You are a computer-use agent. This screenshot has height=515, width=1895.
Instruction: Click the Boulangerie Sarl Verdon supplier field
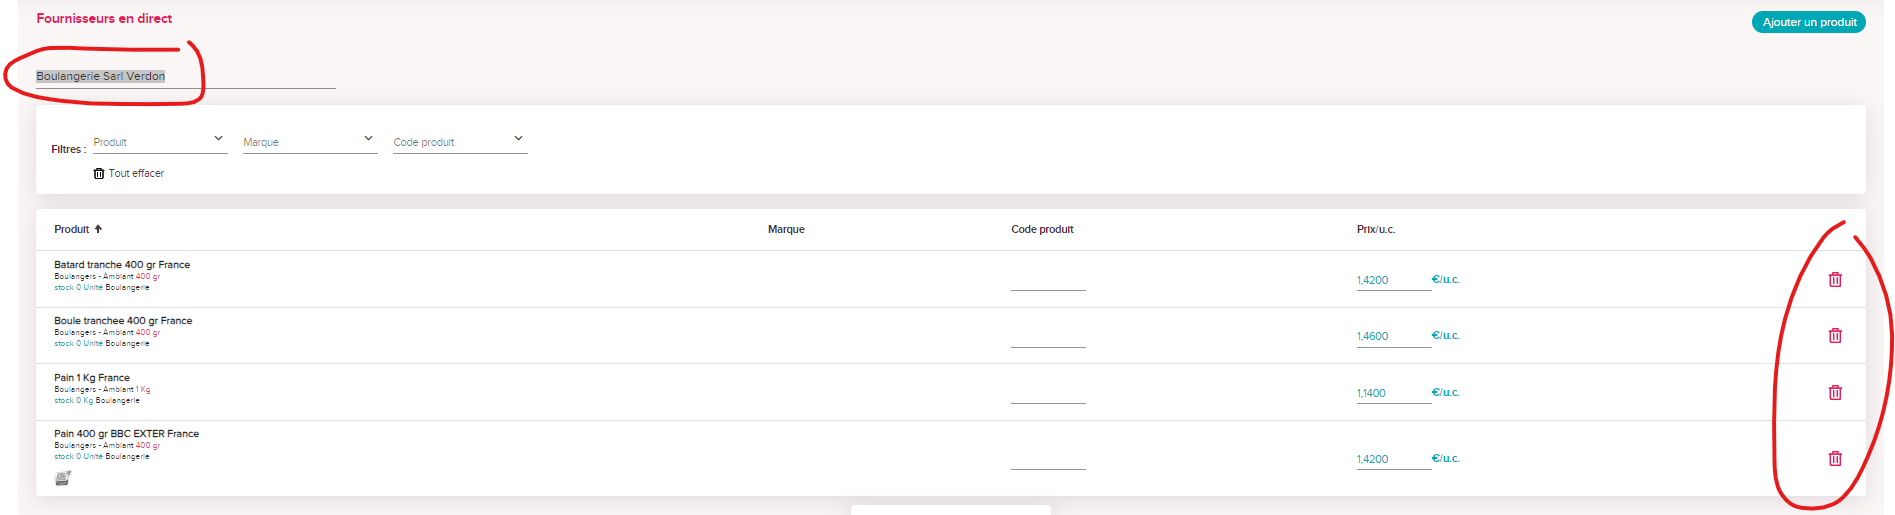coord(186,76)
